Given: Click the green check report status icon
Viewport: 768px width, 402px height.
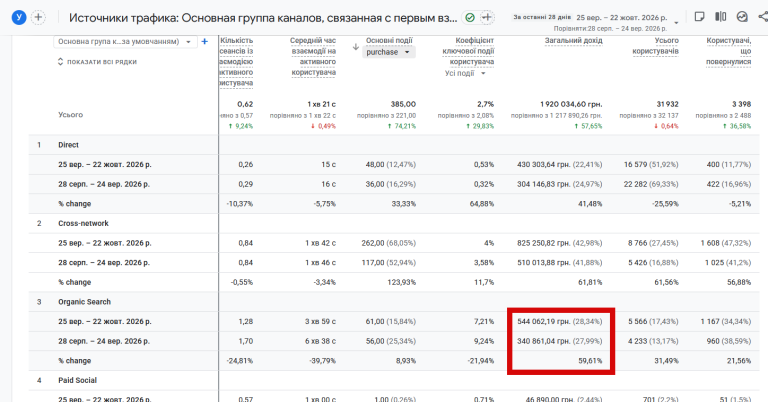Looking at the screenshot, I should pos(470,18).
